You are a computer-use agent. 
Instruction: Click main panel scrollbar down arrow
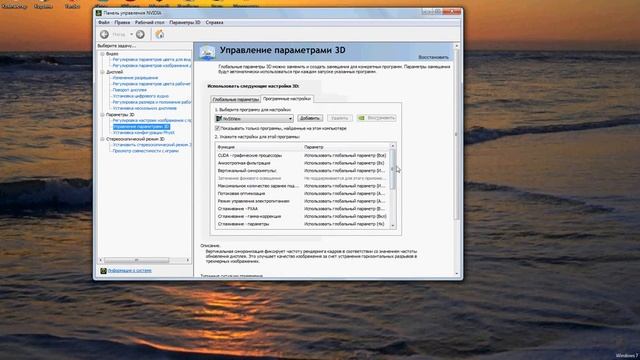point(457,274)
